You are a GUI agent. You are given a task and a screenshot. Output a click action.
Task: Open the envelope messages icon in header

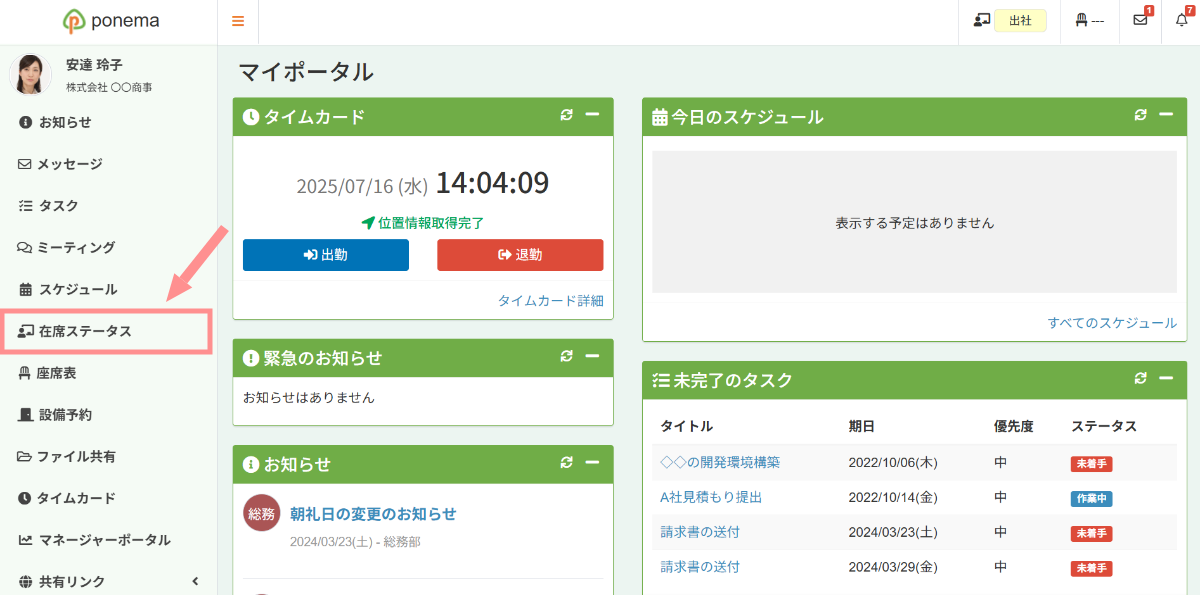1140,21
